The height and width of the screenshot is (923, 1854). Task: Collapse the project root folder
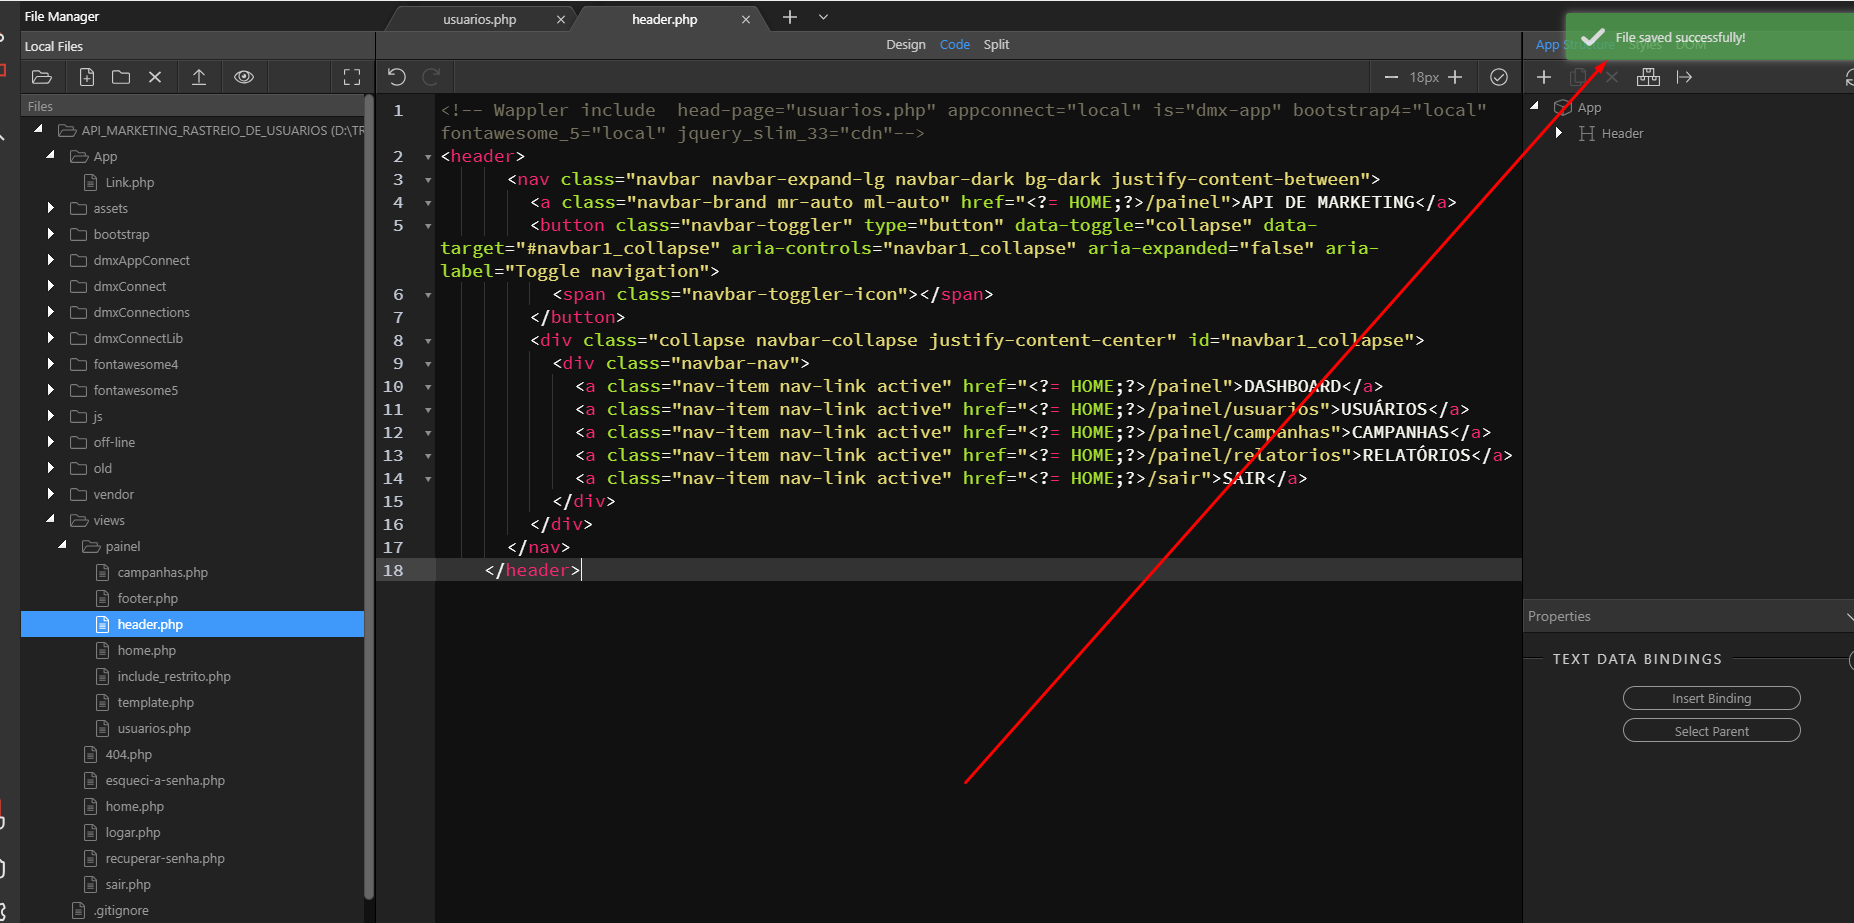click(39, 129)
